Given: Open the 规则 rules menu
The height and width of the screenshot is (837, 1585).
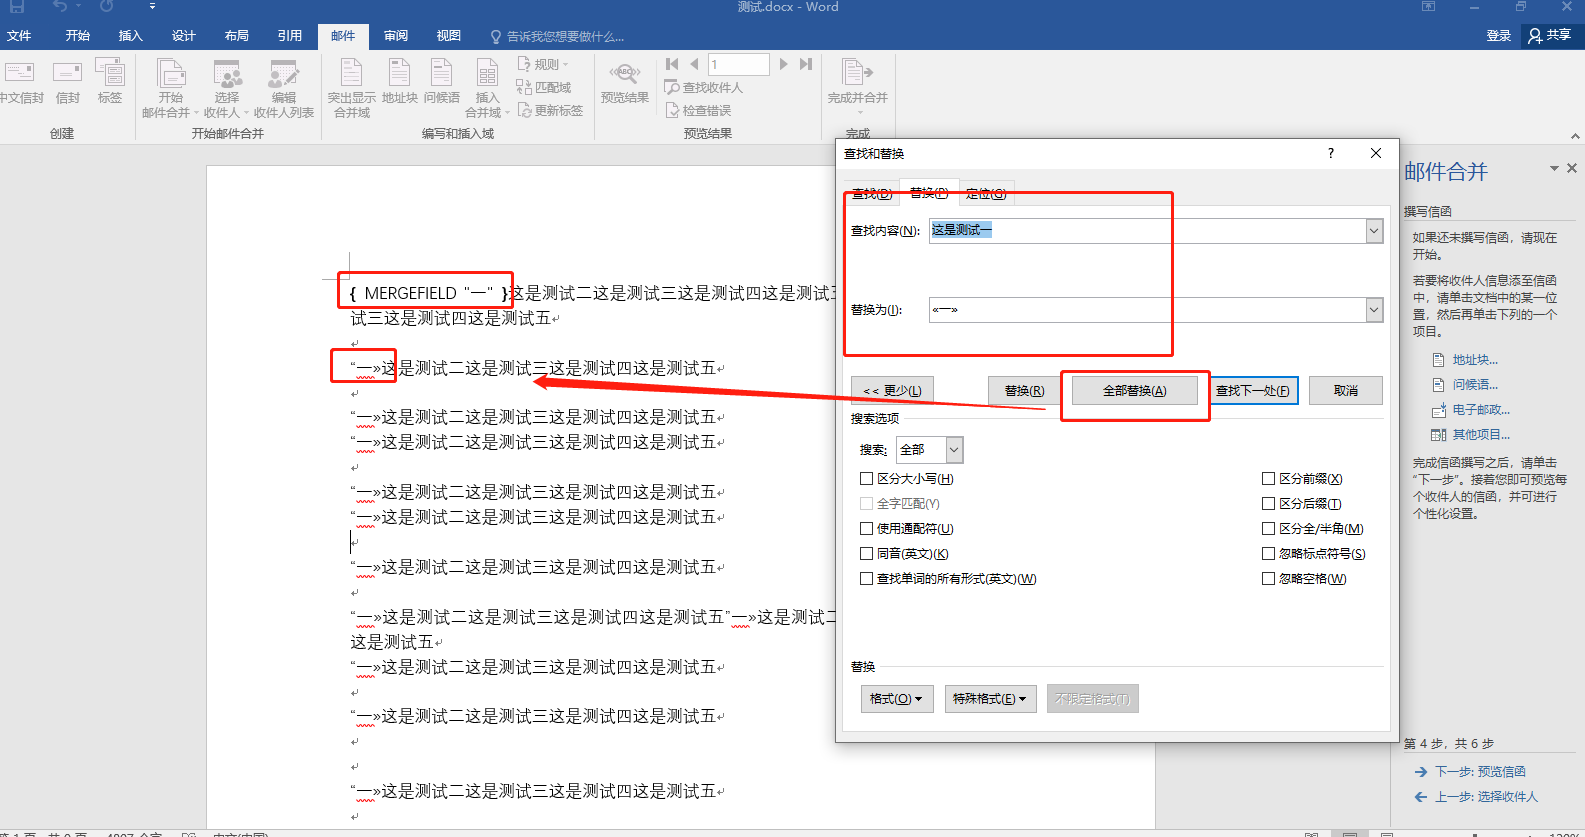Looking at the screenshot, I should (543, 64).
